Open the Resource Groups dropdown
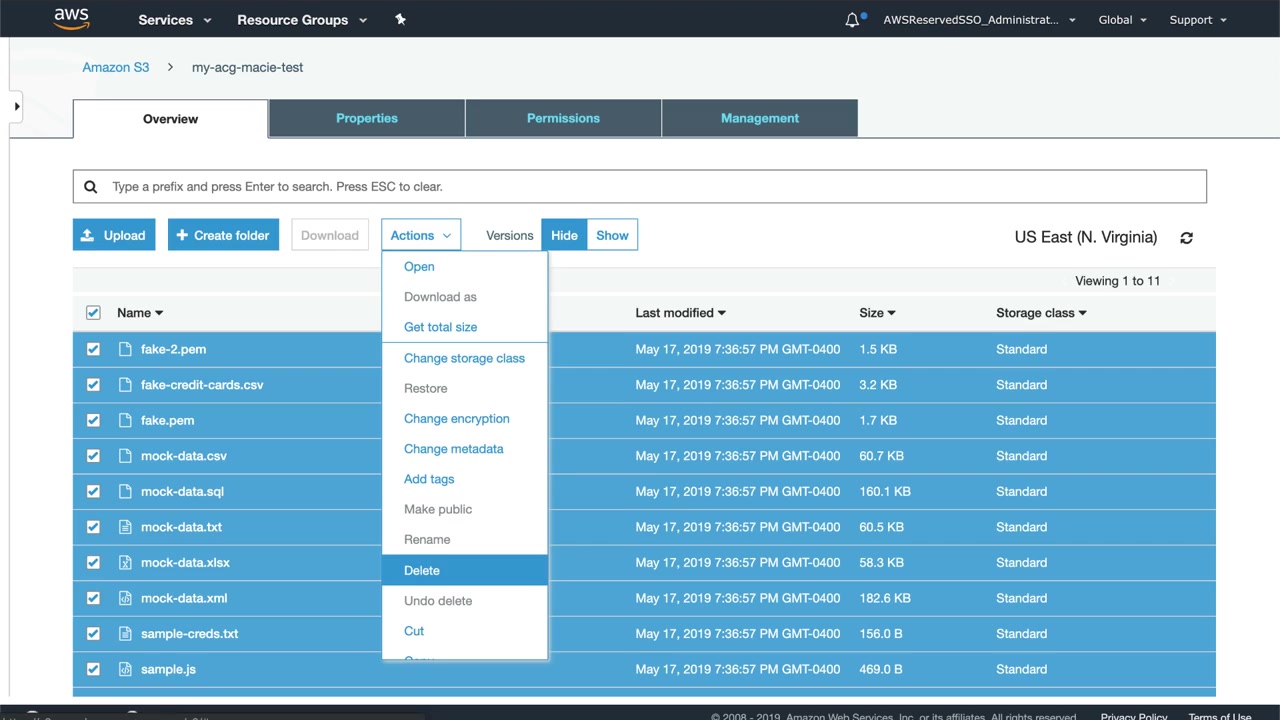The width and height of the screenshot is (1280, 720). tap(302, 20)
